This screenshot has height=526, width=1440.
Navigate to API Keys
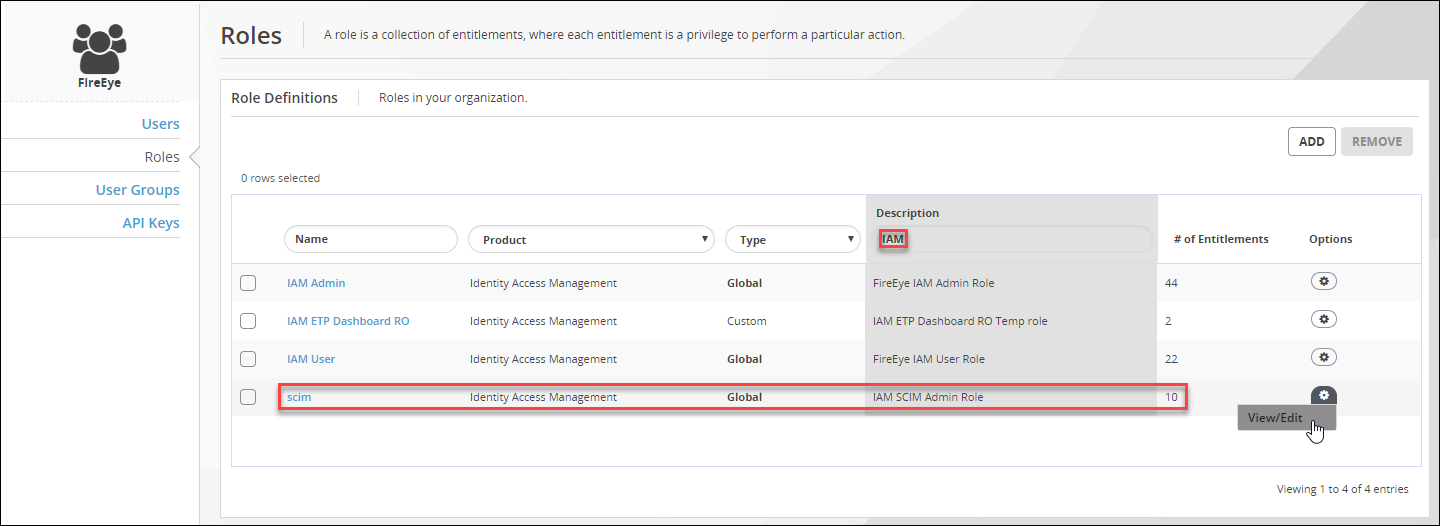pos(151,223)
